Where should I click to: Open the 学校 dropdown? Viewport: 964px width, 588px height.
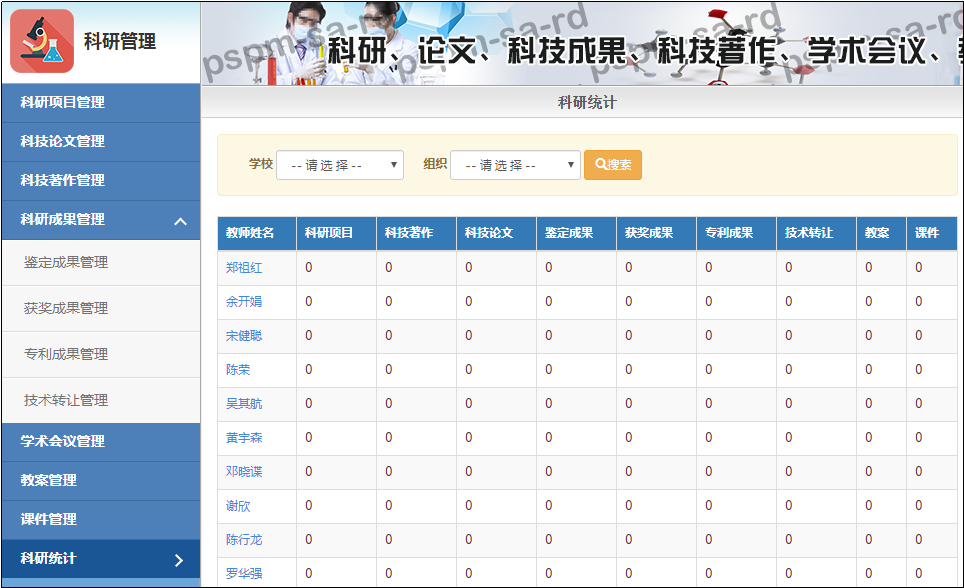[340, 165]
